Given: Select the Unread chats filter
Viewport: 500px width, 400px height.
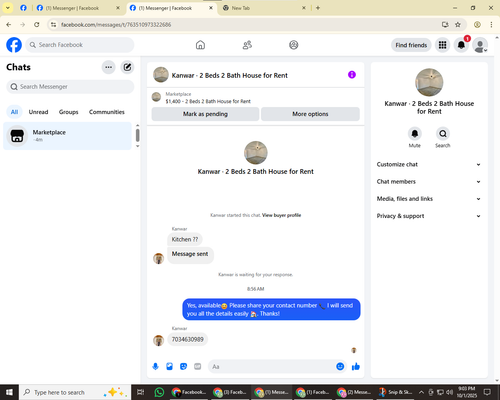Looking at the screenshot, I should (38, 112).
